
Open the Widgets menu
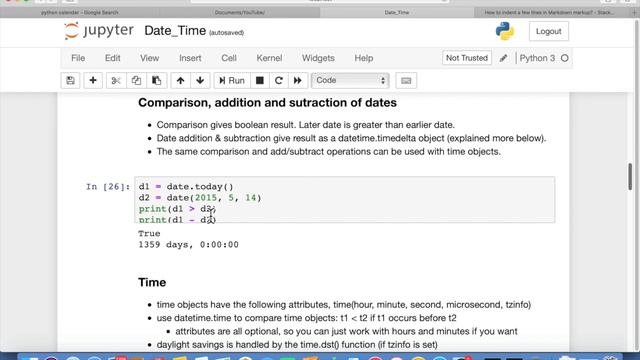(x=318, y=58)
